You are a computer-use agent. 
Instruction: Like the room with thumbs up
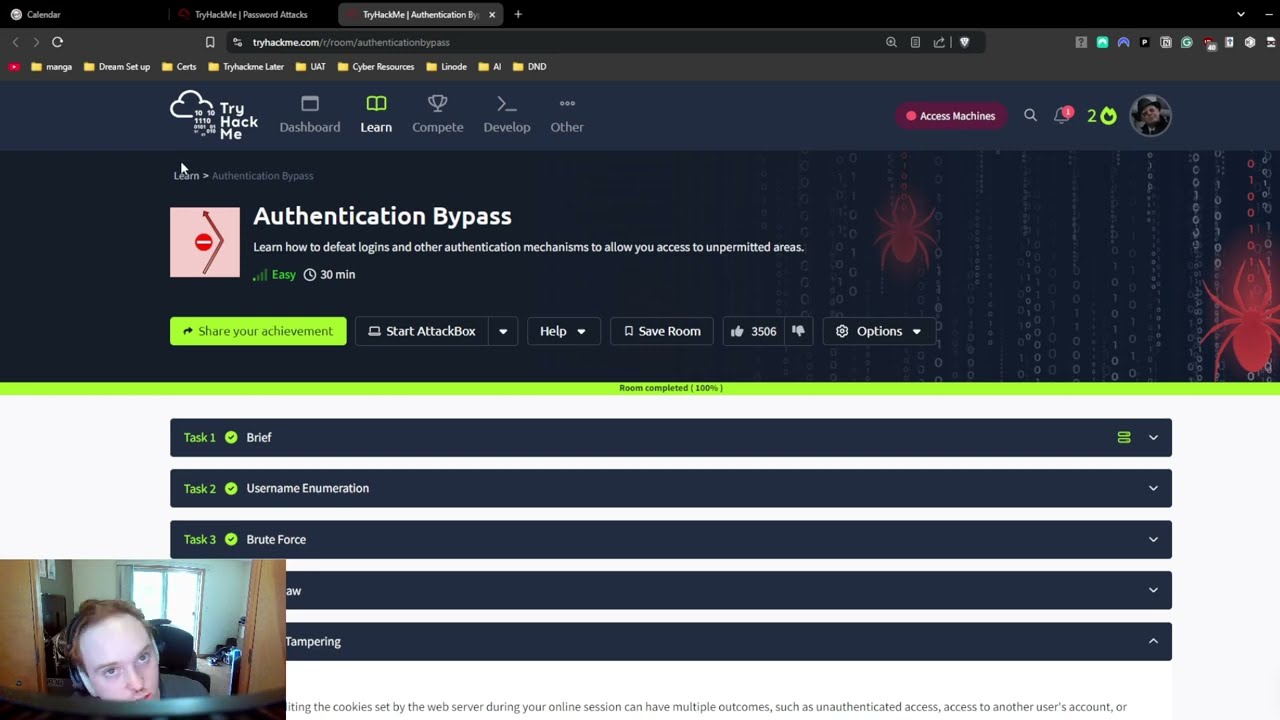737,331
